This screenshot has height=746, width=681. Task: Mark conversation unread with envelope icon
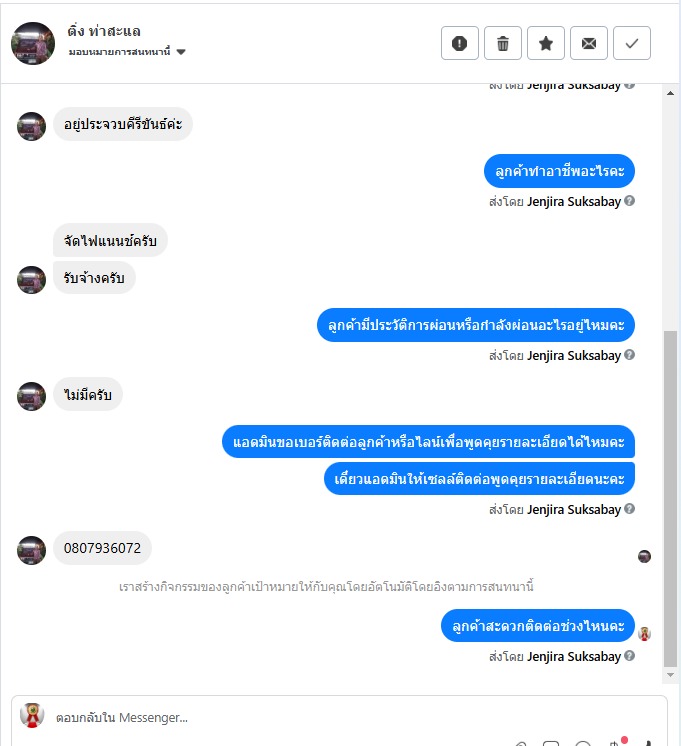pyautogui.click(x=589, y=43)
